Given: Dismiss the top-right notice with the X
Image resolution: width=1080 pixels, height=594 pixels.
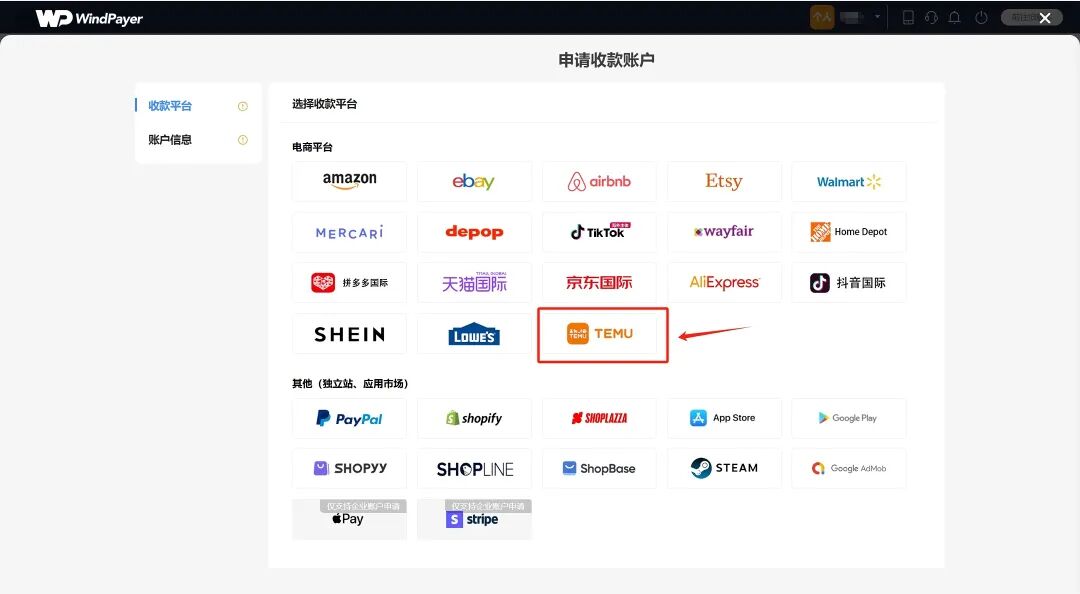Looking at the screenshot, I should point(1046,17).
